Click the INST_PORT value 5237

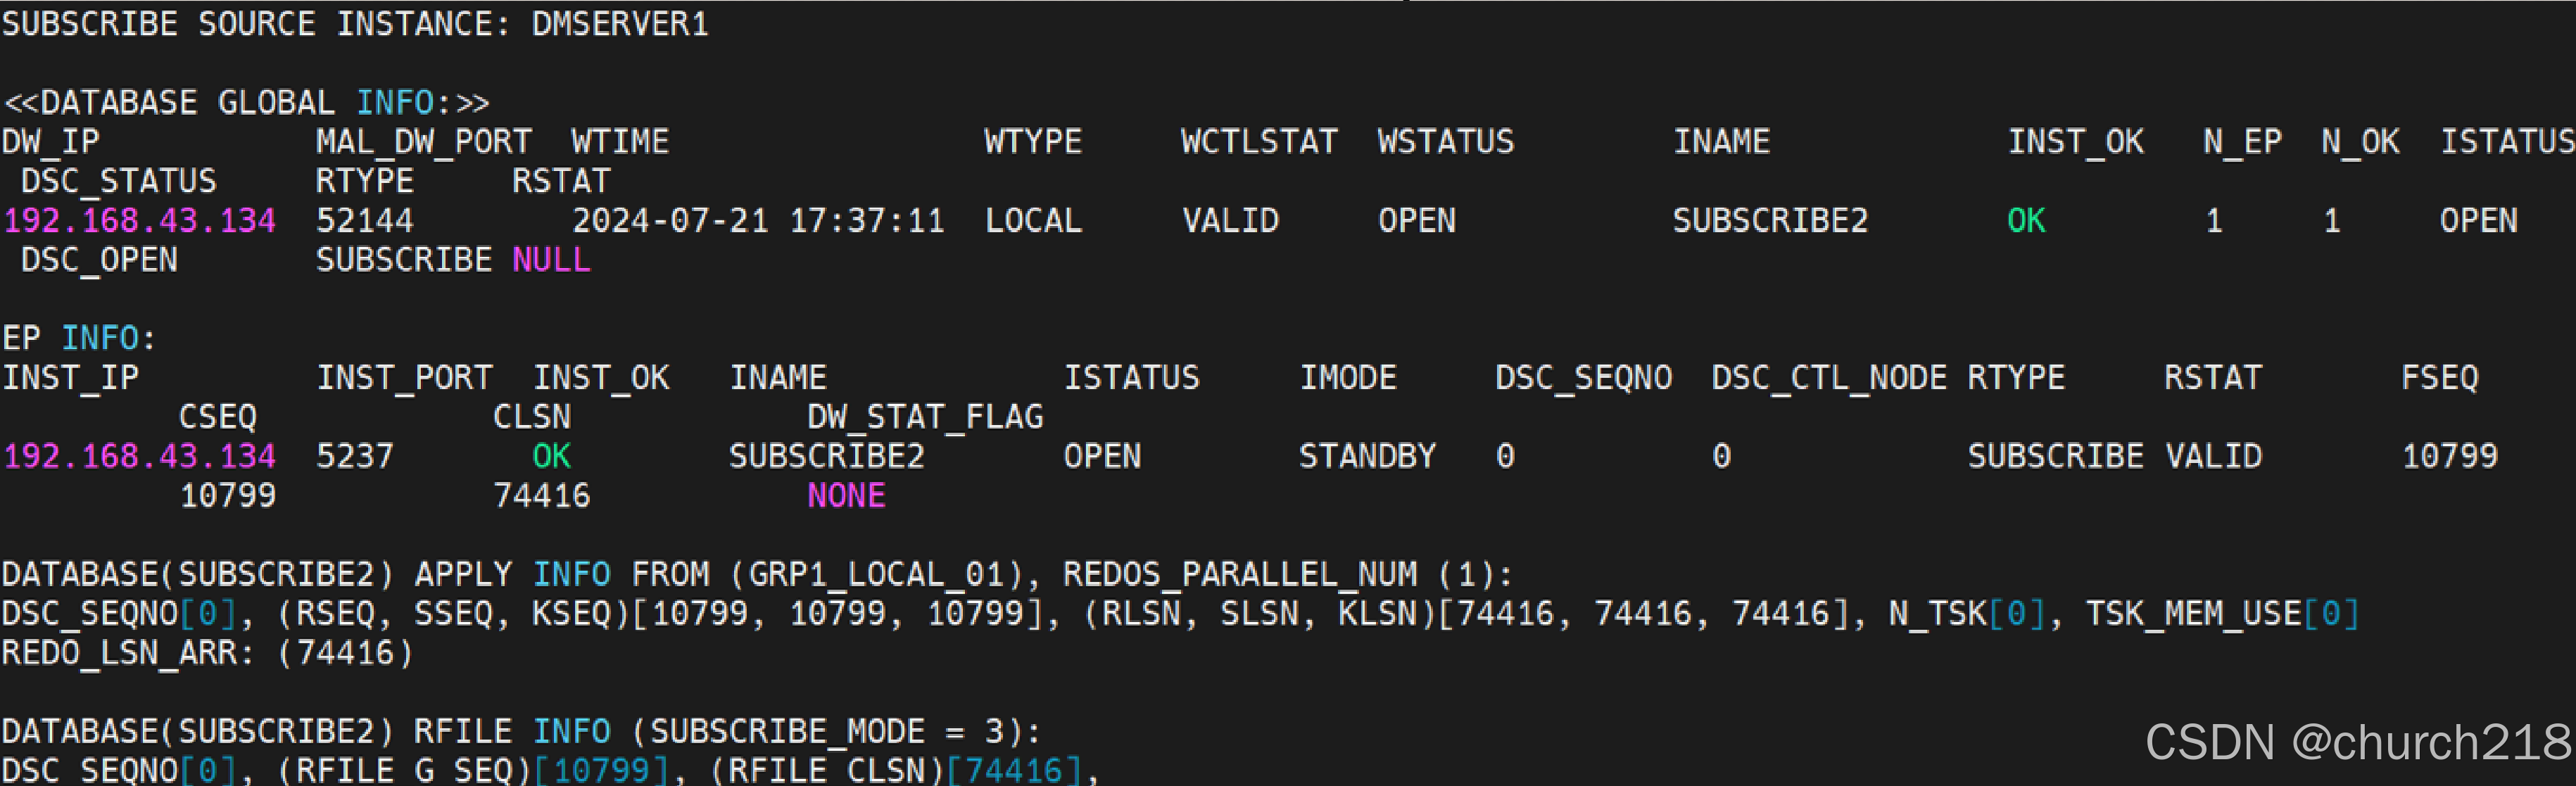[x=355, y=457]
